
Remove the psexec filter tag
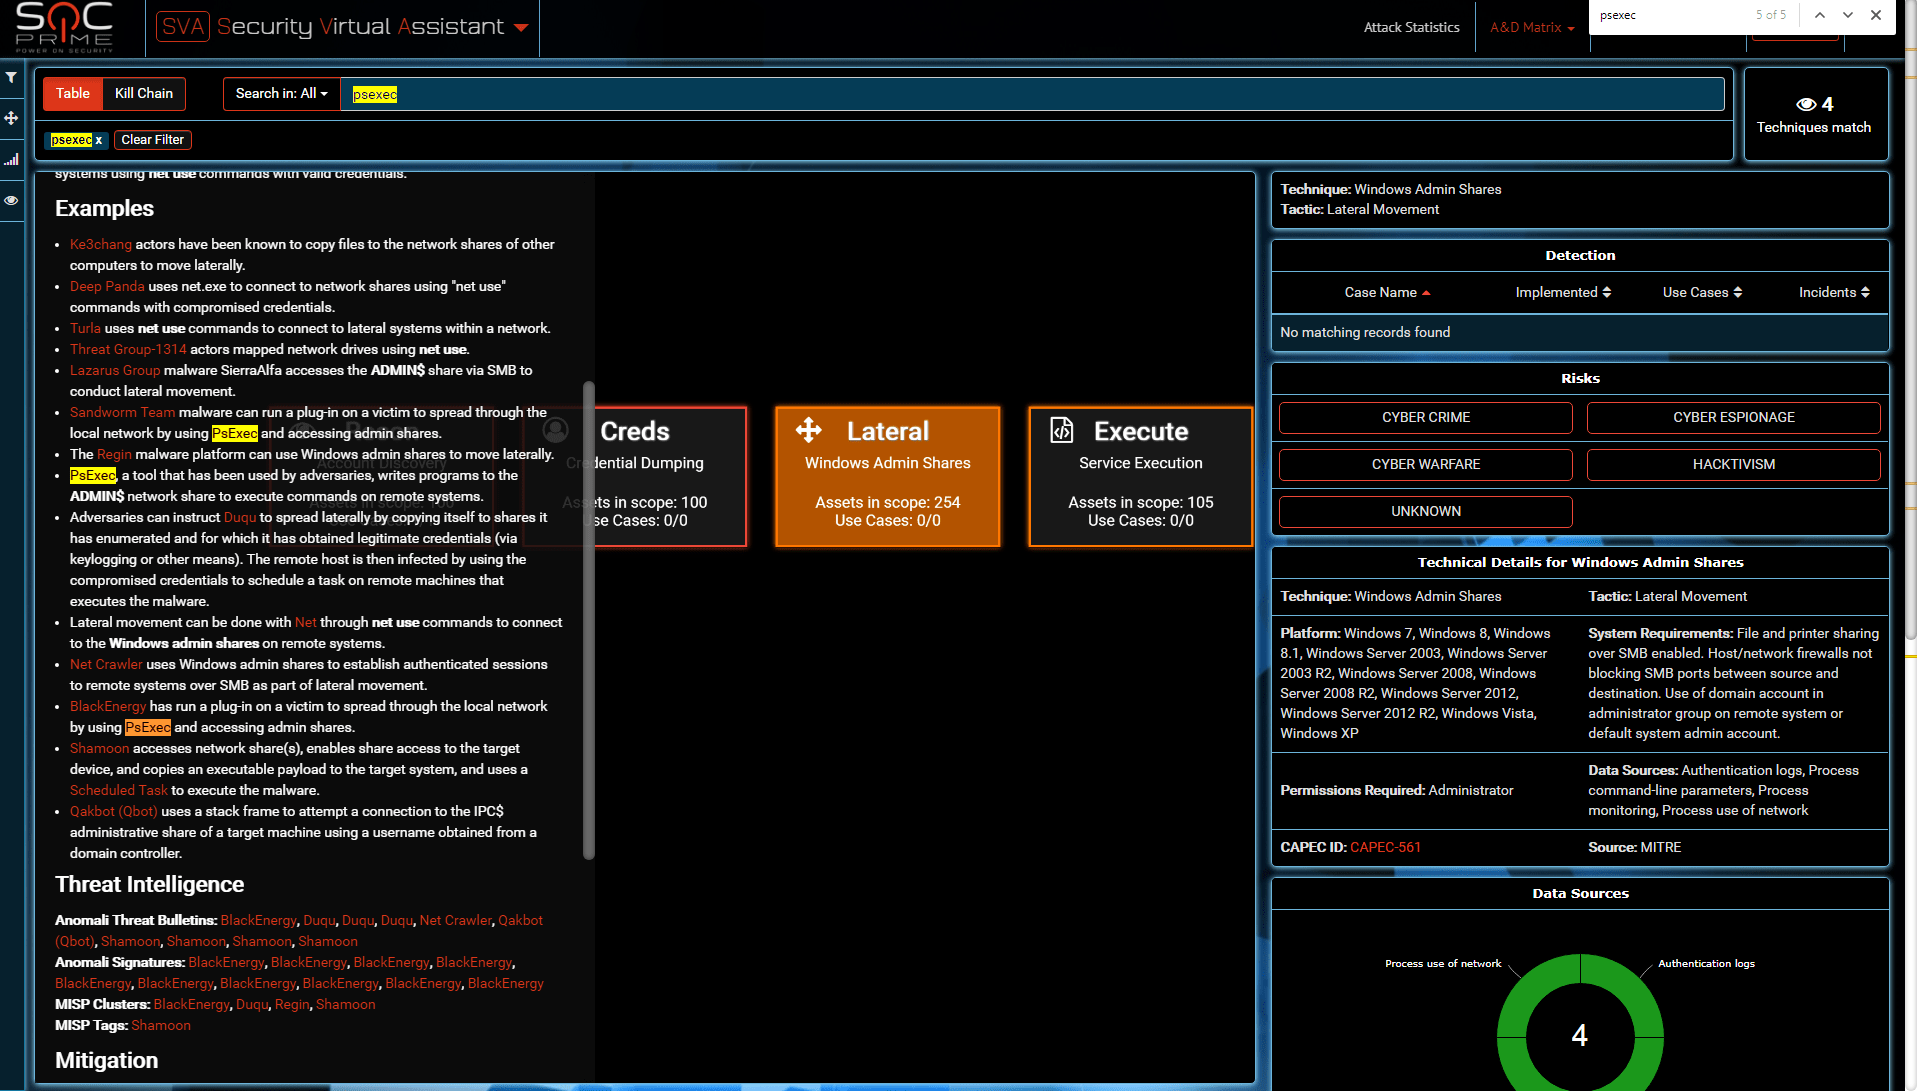coord(99,141)
